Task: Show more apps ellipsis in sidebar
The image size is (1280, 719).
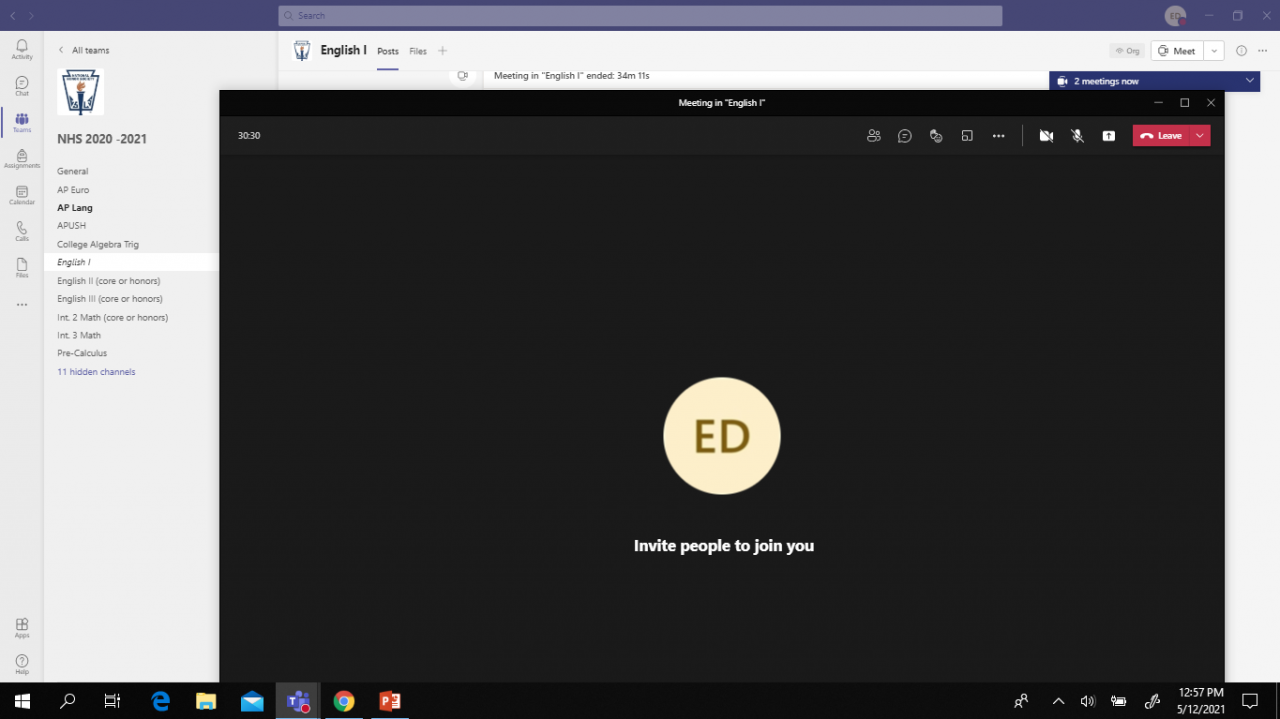Action: coord(22,304)
